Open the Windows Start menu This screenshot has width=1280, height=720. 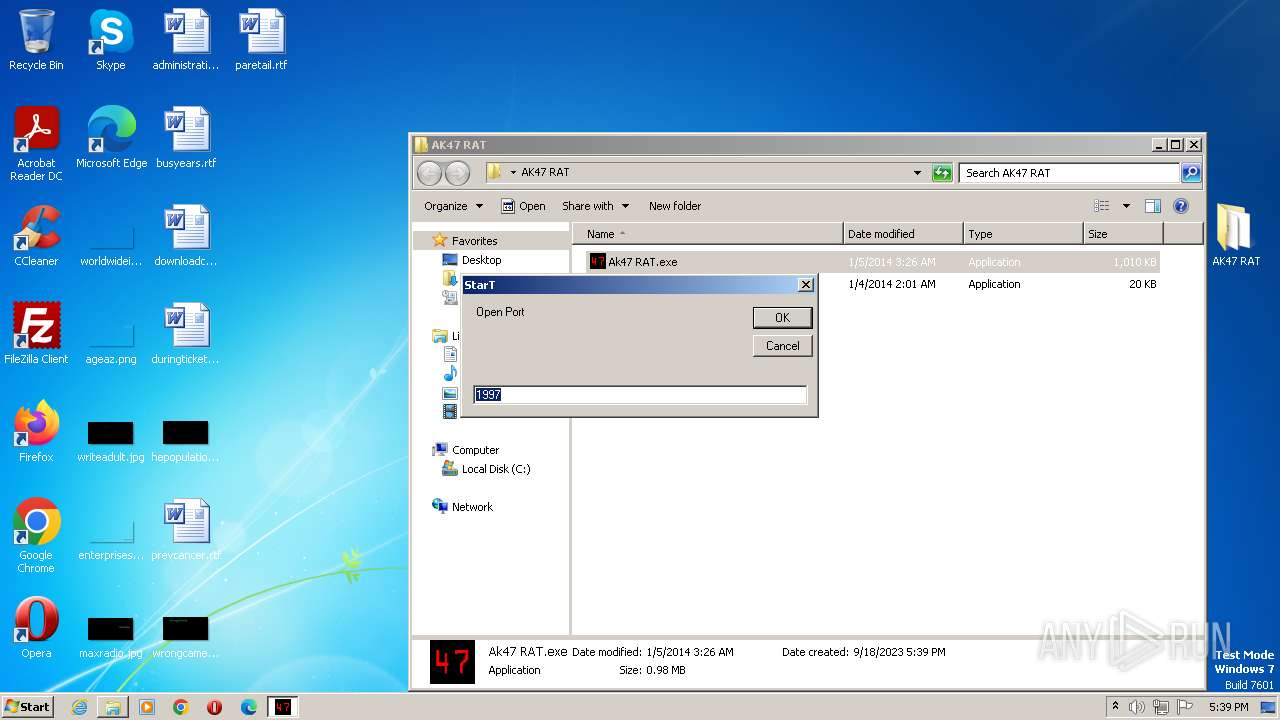click(28, 707)
